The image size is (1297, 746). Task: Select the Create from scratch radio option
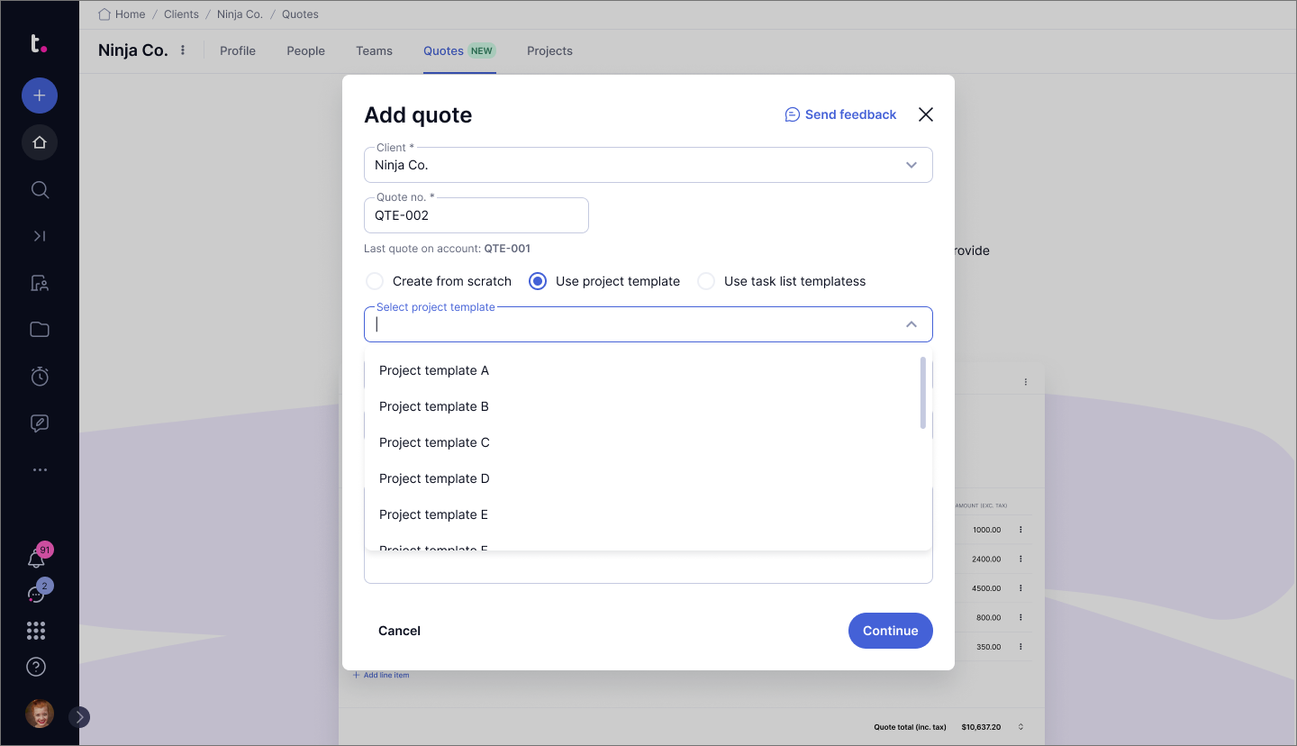(x=375, y=281)
